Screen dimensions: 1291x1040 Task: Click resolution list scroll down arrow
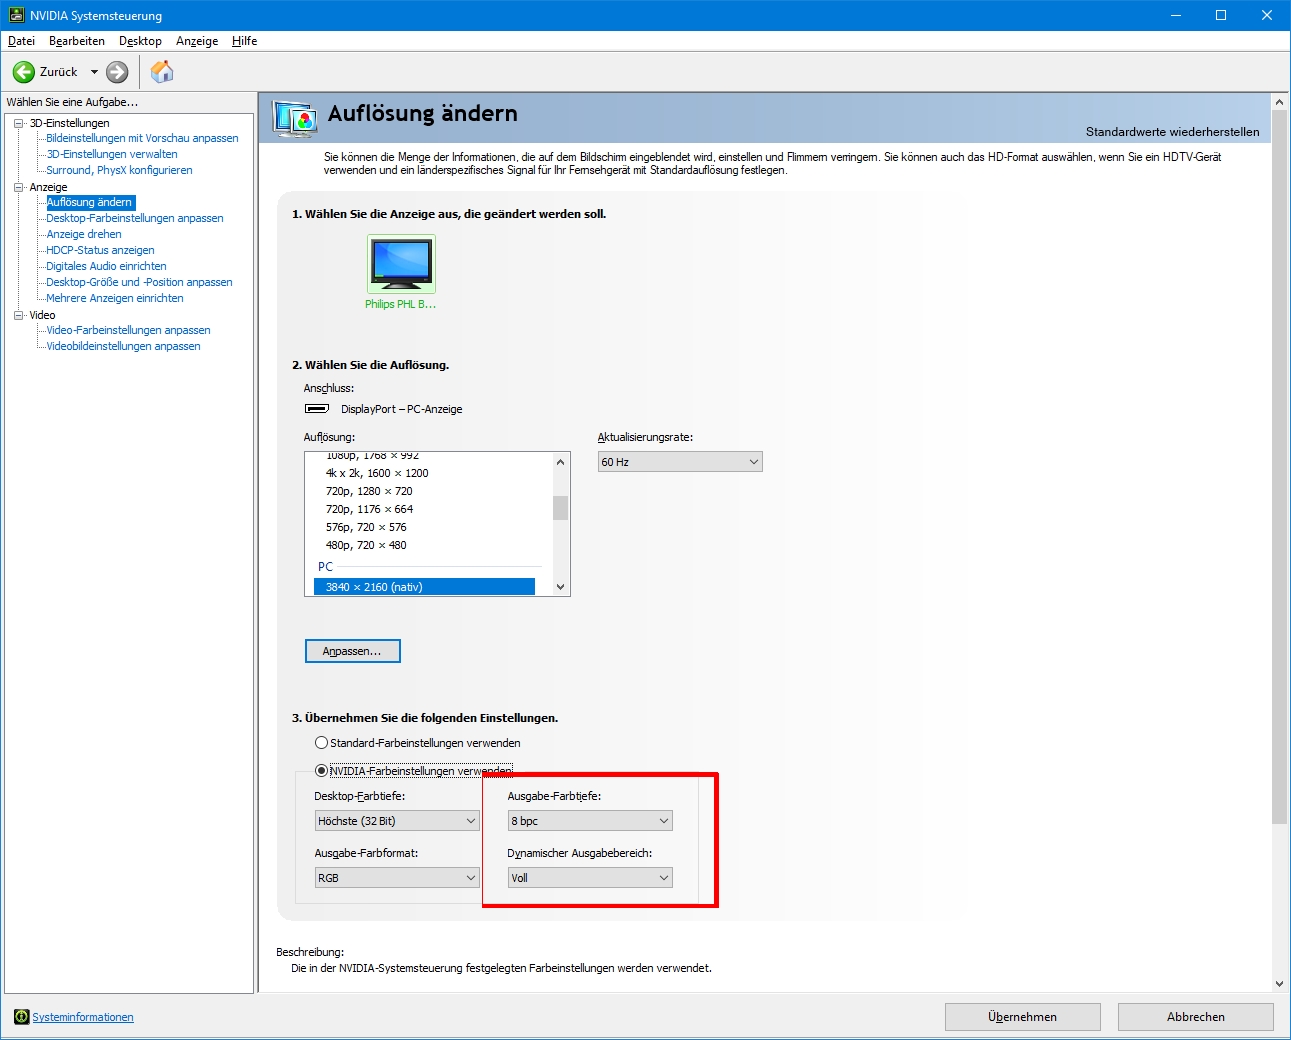coord(560,587)
